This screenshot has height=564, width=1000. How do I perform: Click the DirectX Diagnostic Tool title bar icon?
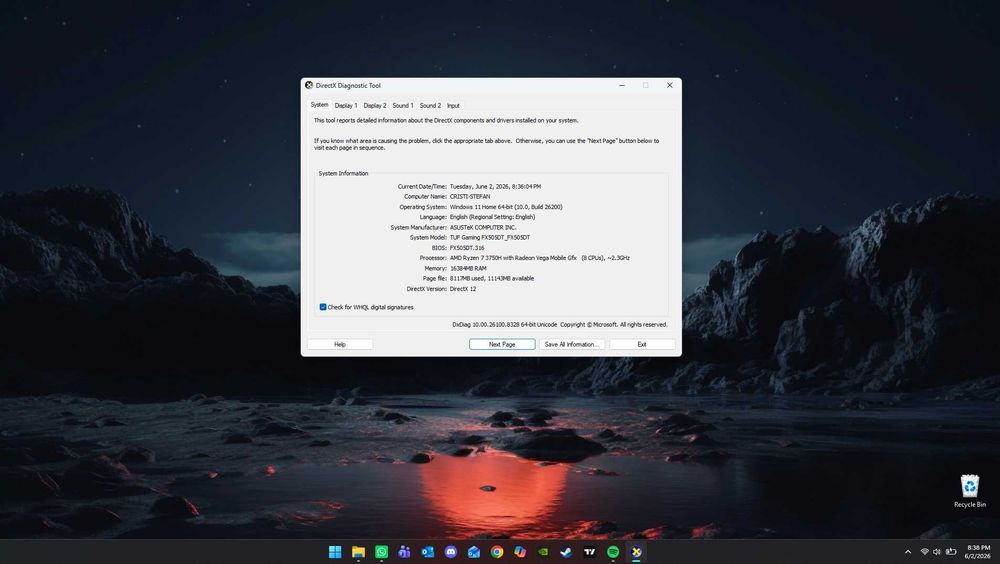click(309, 85)
